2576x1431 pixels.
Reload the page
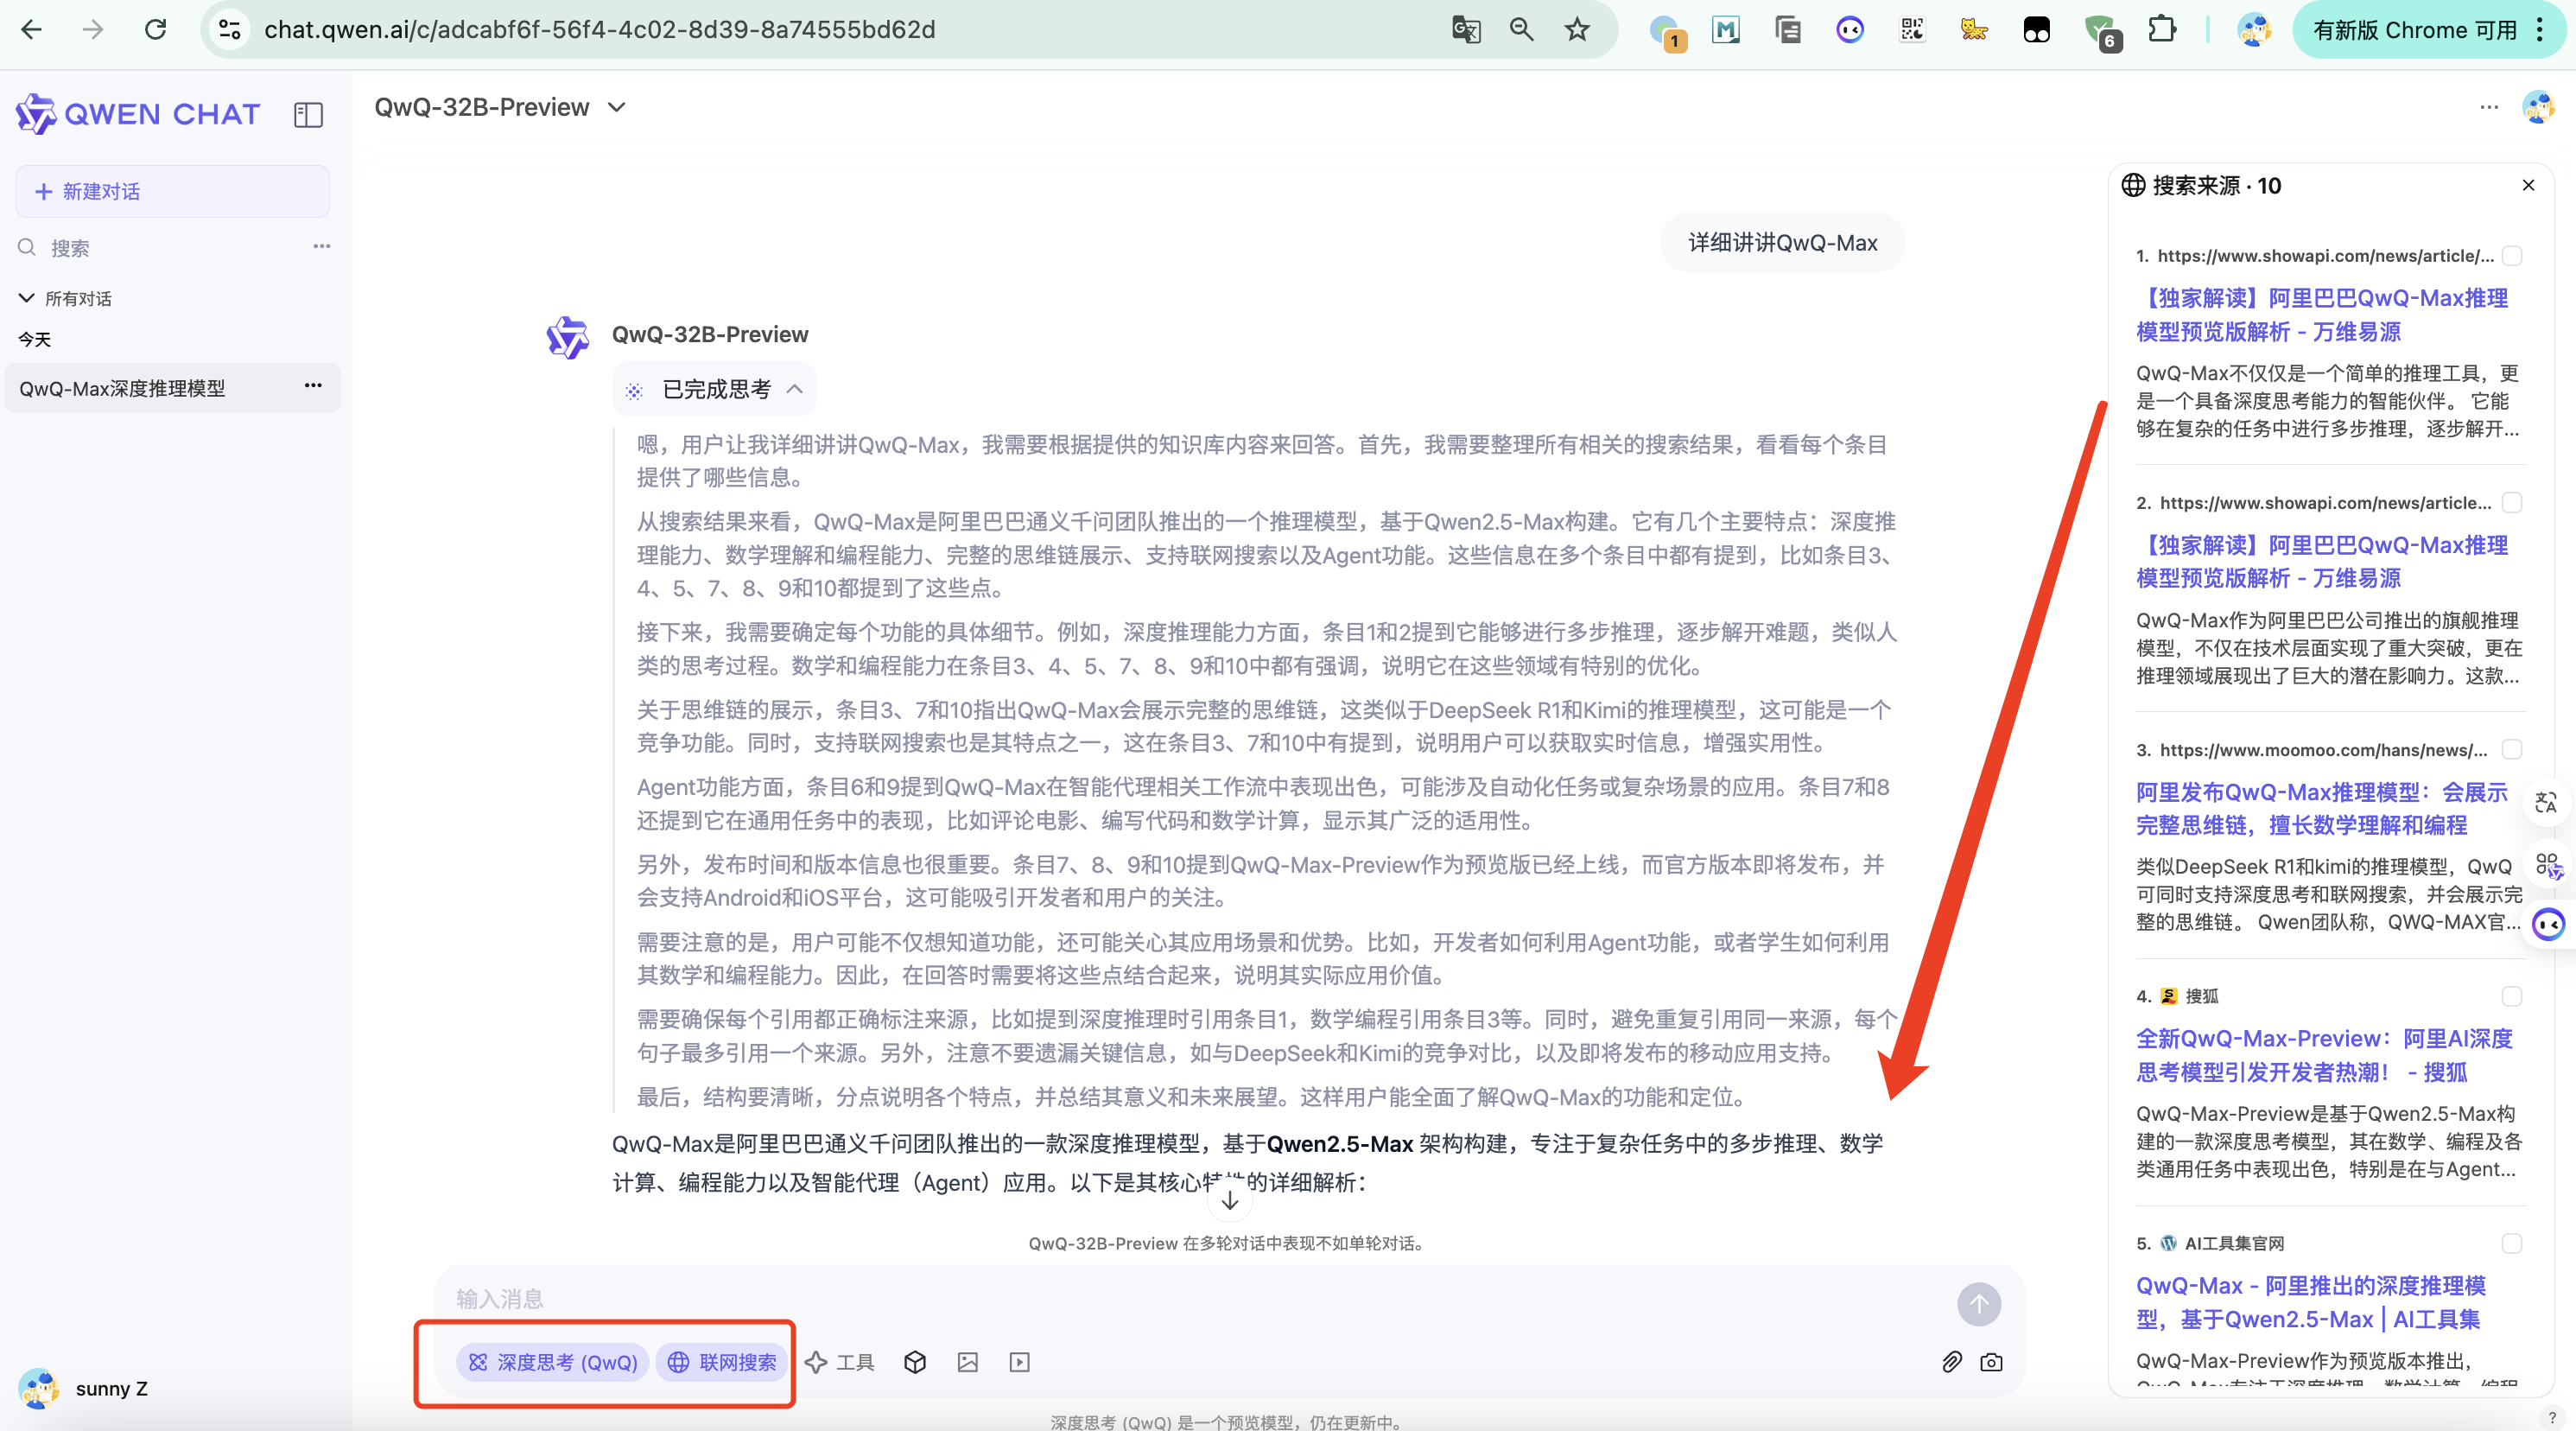click(x=155, y=30)
